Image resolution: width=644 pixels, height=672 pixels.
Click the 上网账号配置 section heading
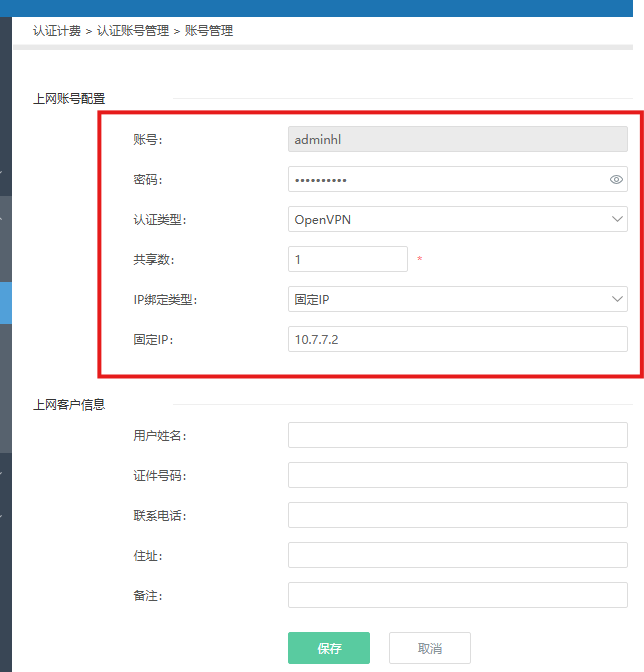[69, 99]
